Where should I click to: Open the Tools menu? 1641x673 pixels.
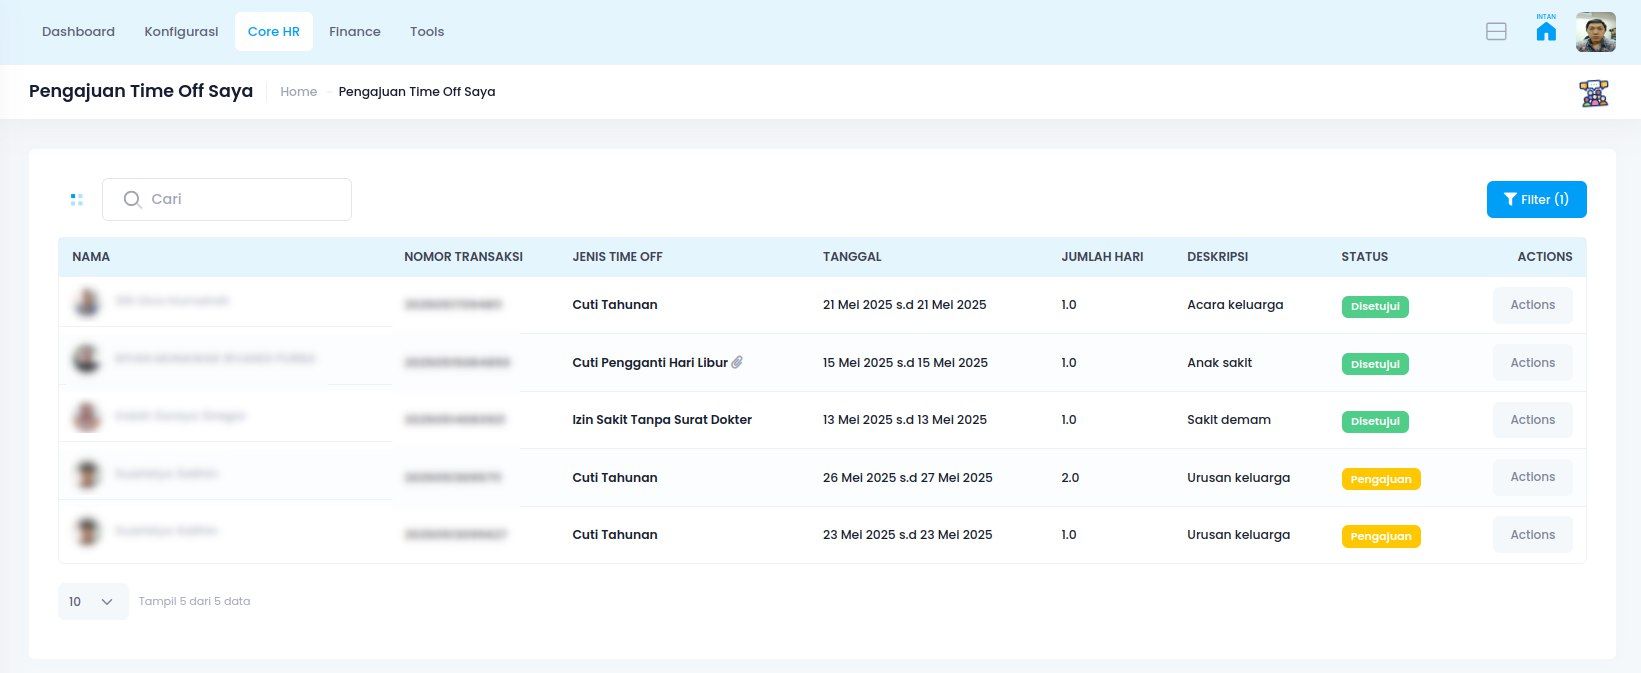(x=427, y=32)
